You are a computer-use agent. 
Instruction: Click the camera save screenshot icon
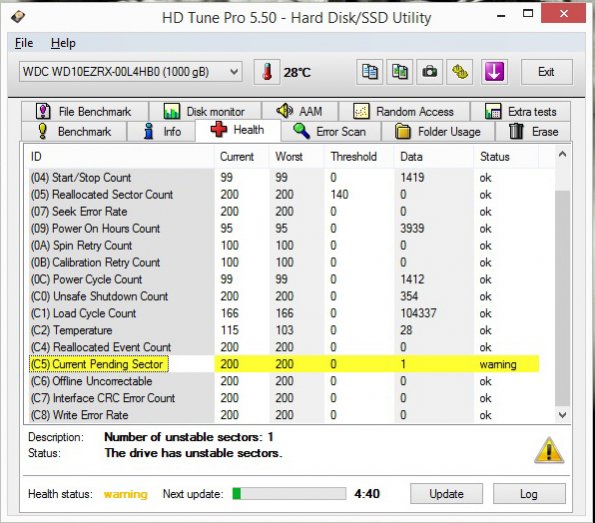tap(430, 72)
